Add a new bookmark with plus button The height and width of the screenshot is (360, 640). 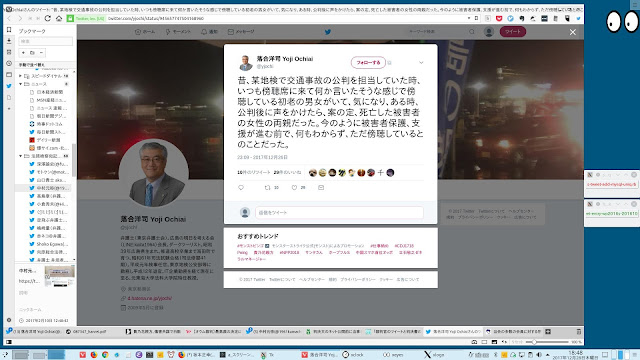[x=23, y=53]
